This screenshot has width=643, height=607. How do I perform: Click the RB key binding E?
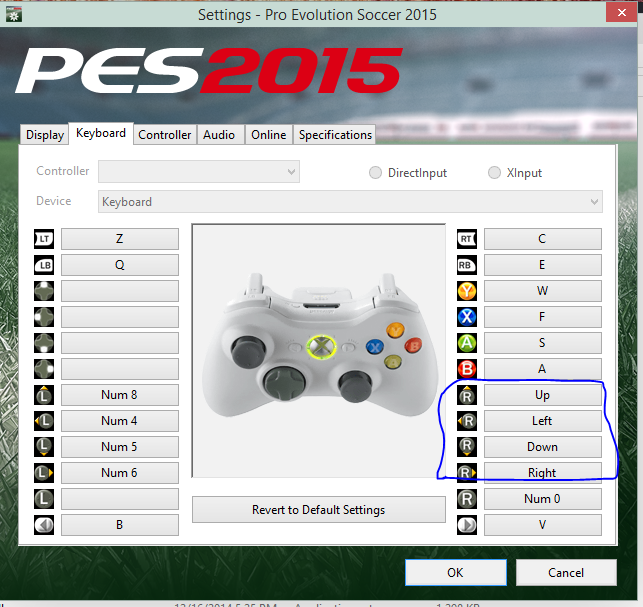[543, 265]
